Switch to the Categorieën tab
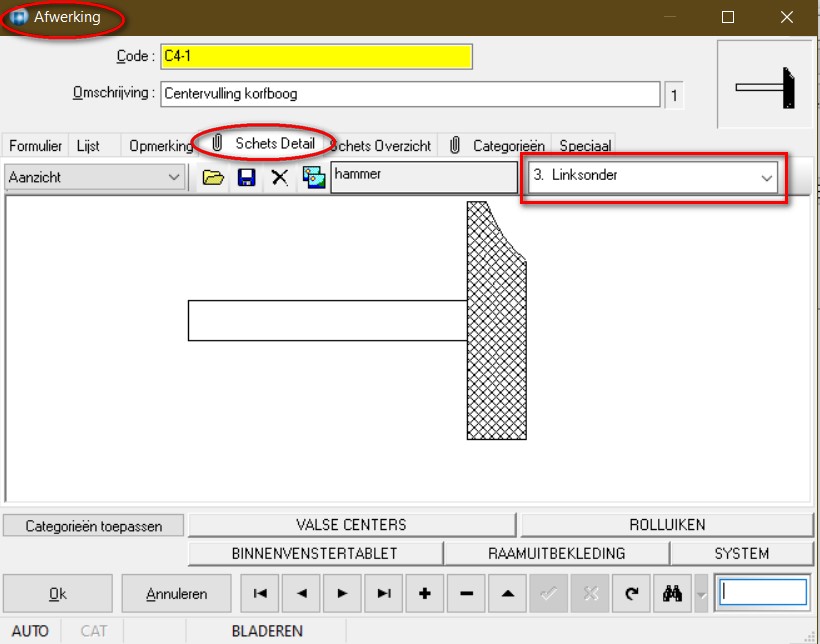The image size is (820, 644). [496, 145]
